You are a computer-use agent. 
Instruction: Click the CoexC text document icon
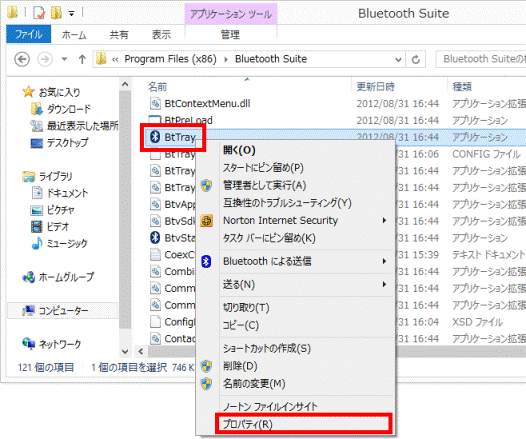[x=155, y=255]
